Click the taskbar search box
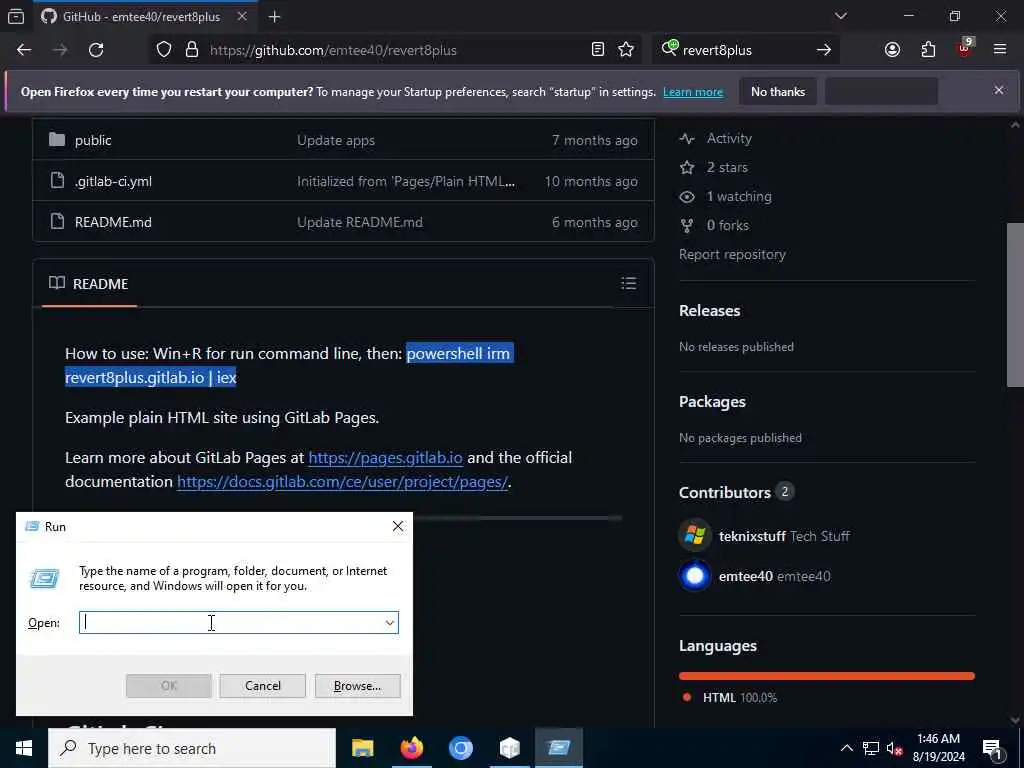1024x768 pixels. (192, 748)
